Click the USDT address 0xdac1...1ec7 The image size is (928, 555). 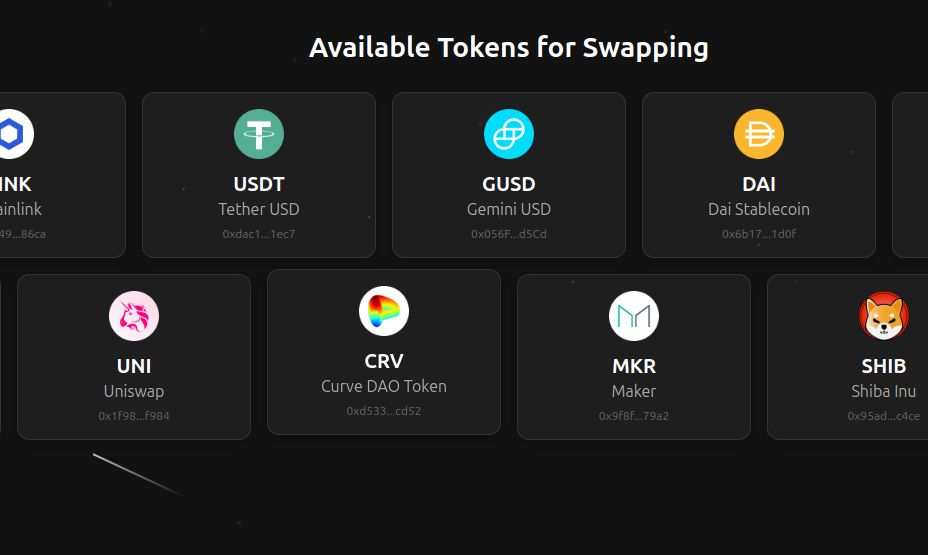click(259, 234)
